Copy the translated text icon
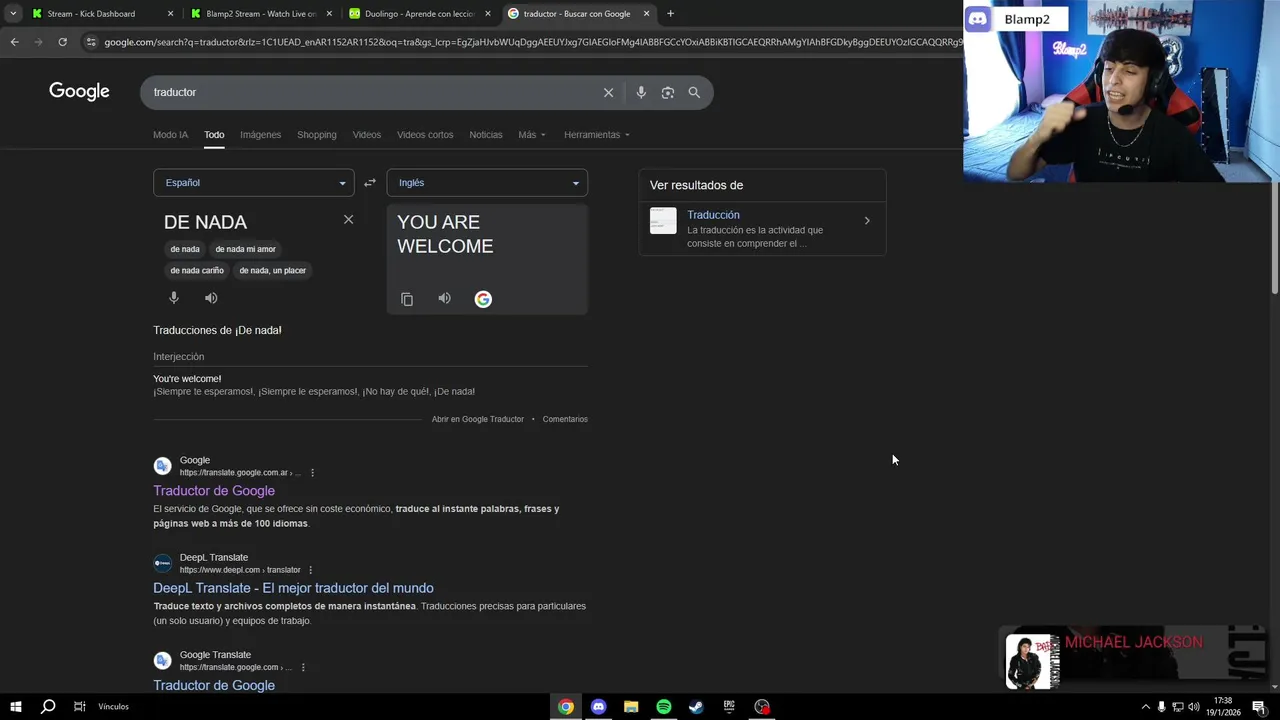1280x720 pixels. [407, 299]
